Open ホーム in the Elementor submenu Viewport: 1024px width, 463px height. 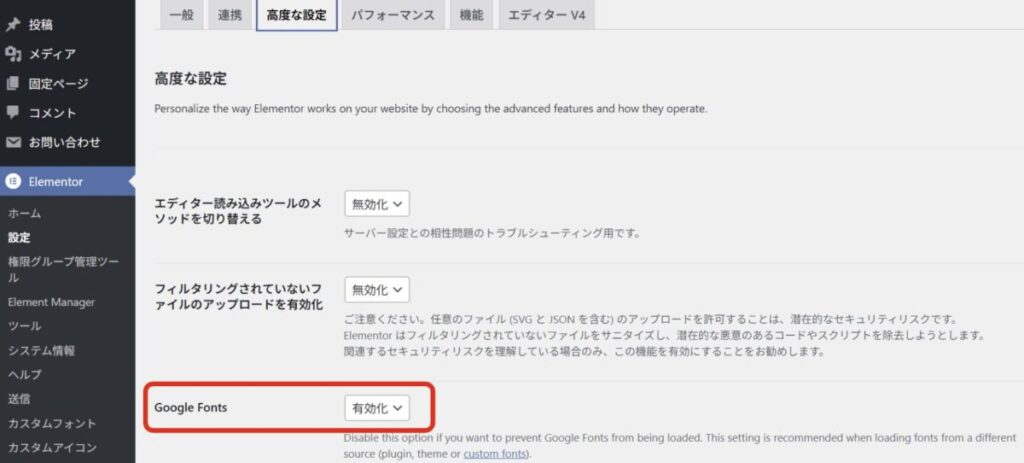pos(25,214)
